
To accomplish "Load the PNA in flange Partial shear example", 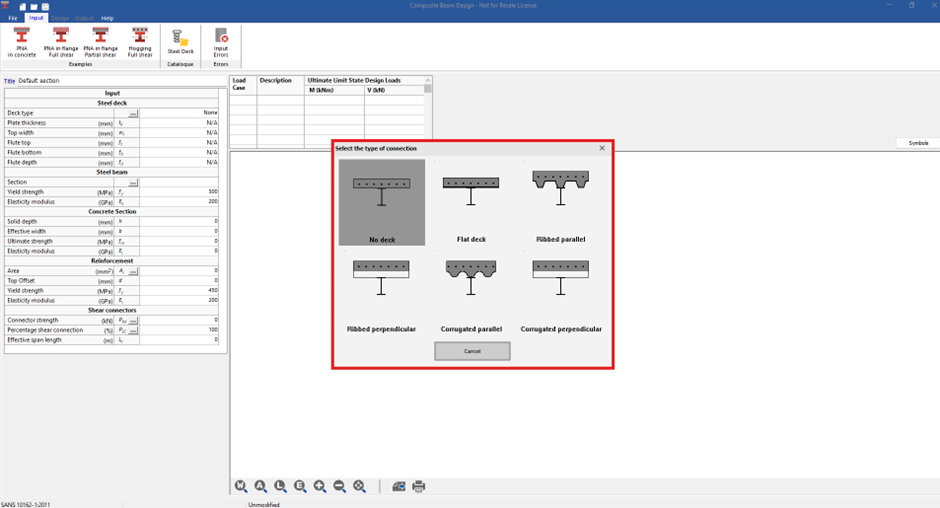I will click(x=100, y=42).
